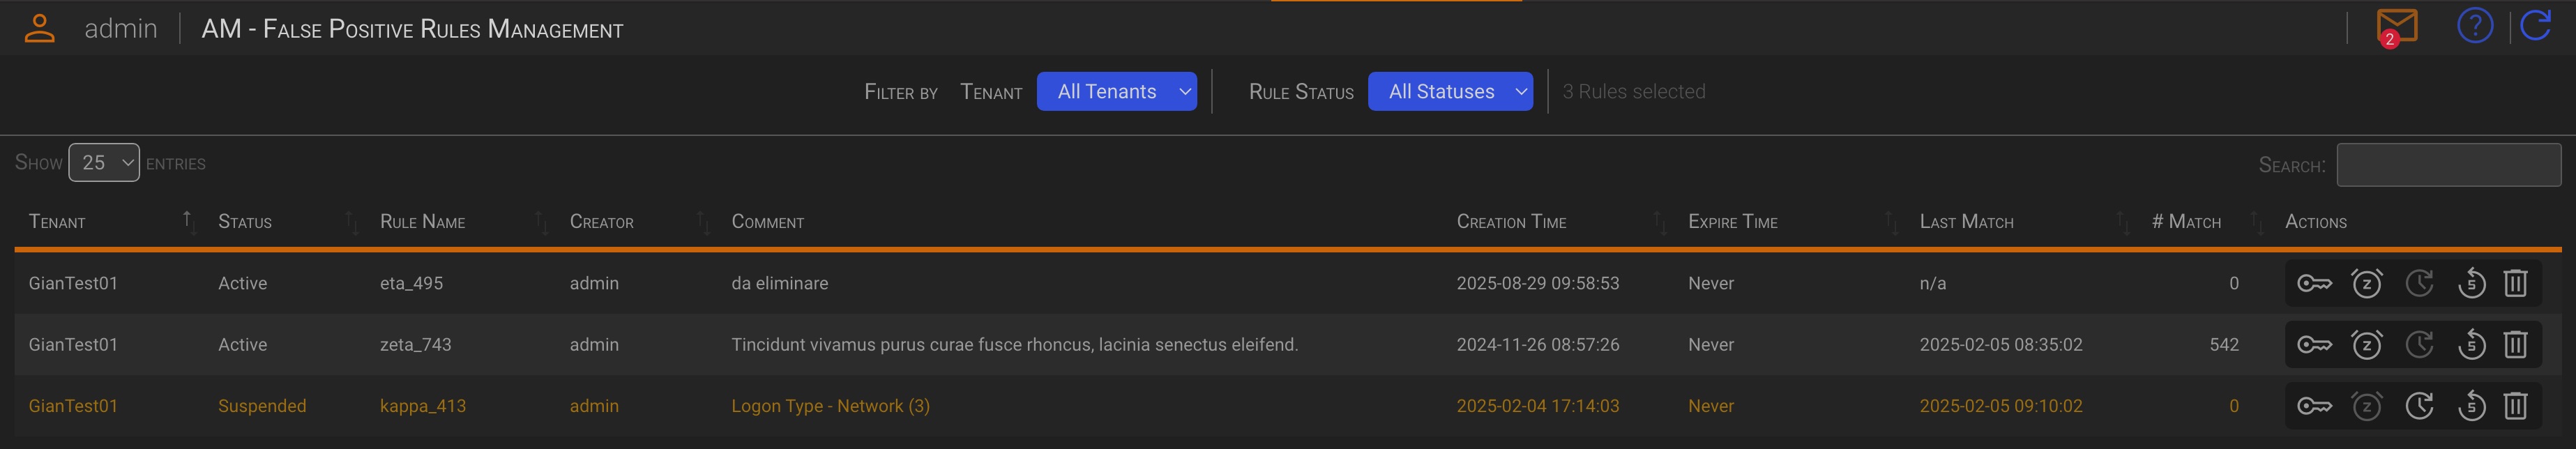Snooze the zeta_743 rule
The height and width of the screenshot is (449, 2576).
2366,345
